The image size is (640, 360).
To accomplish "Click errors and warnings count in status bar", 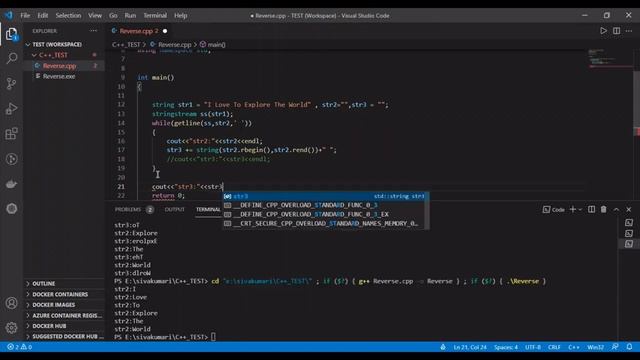I will (20, 347).
